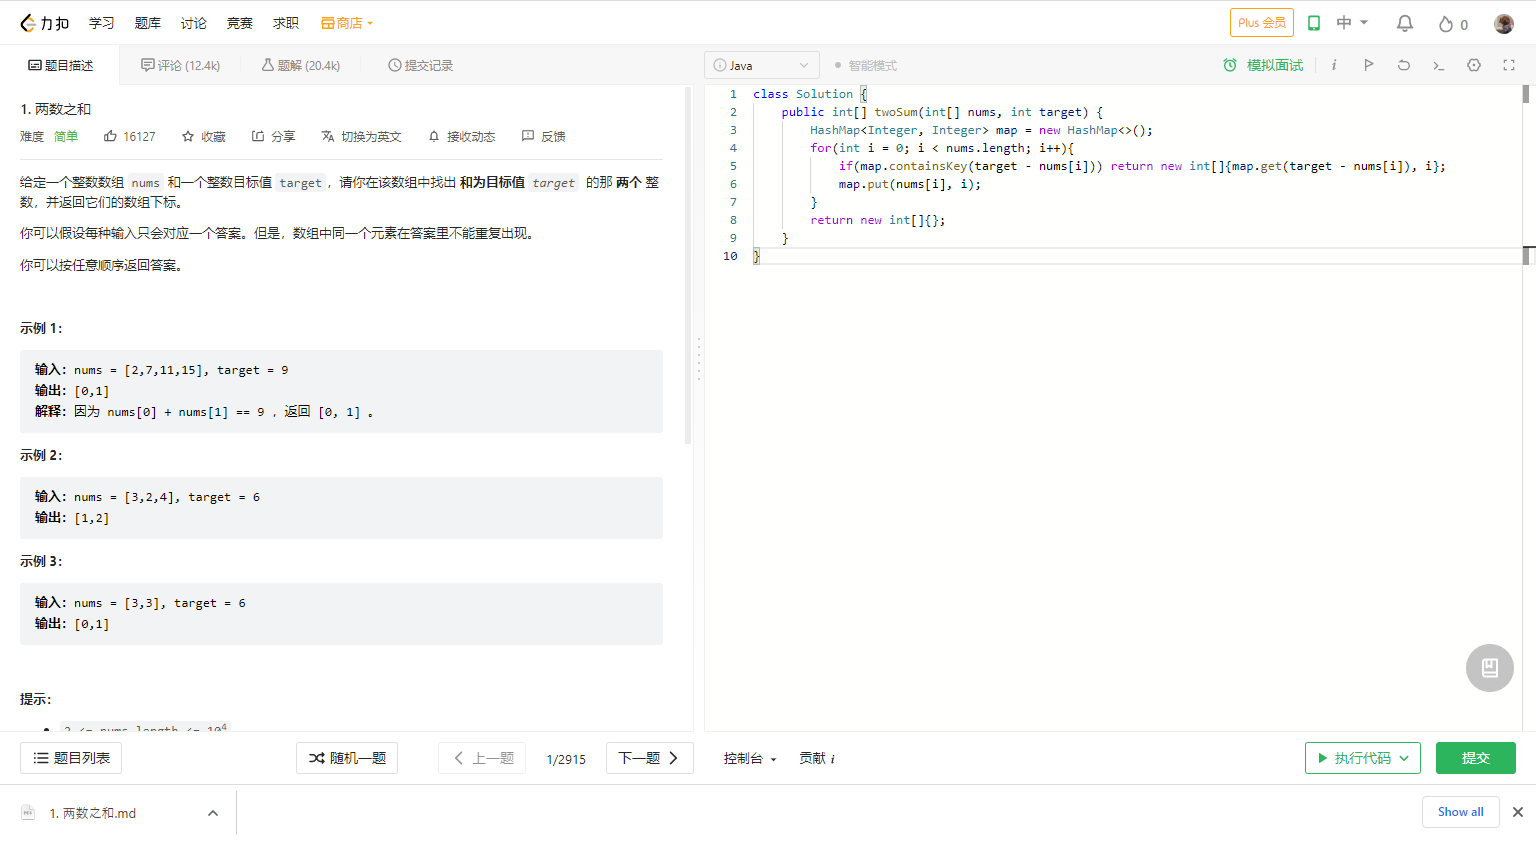The height and width of the screenshot is (841, 1536).
Task: Expand the 控制台 console panel
Action: click(x=749, y=759)
